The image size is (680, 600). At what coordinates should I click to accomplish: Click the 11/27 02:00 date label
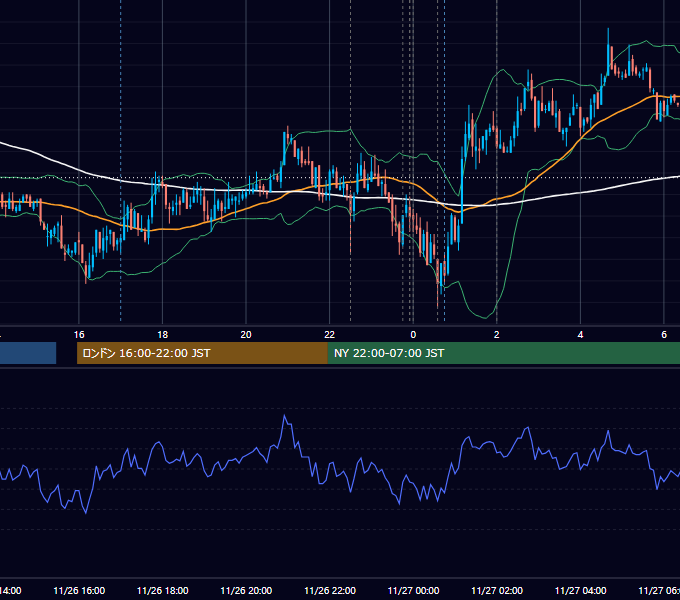(497, 590)
